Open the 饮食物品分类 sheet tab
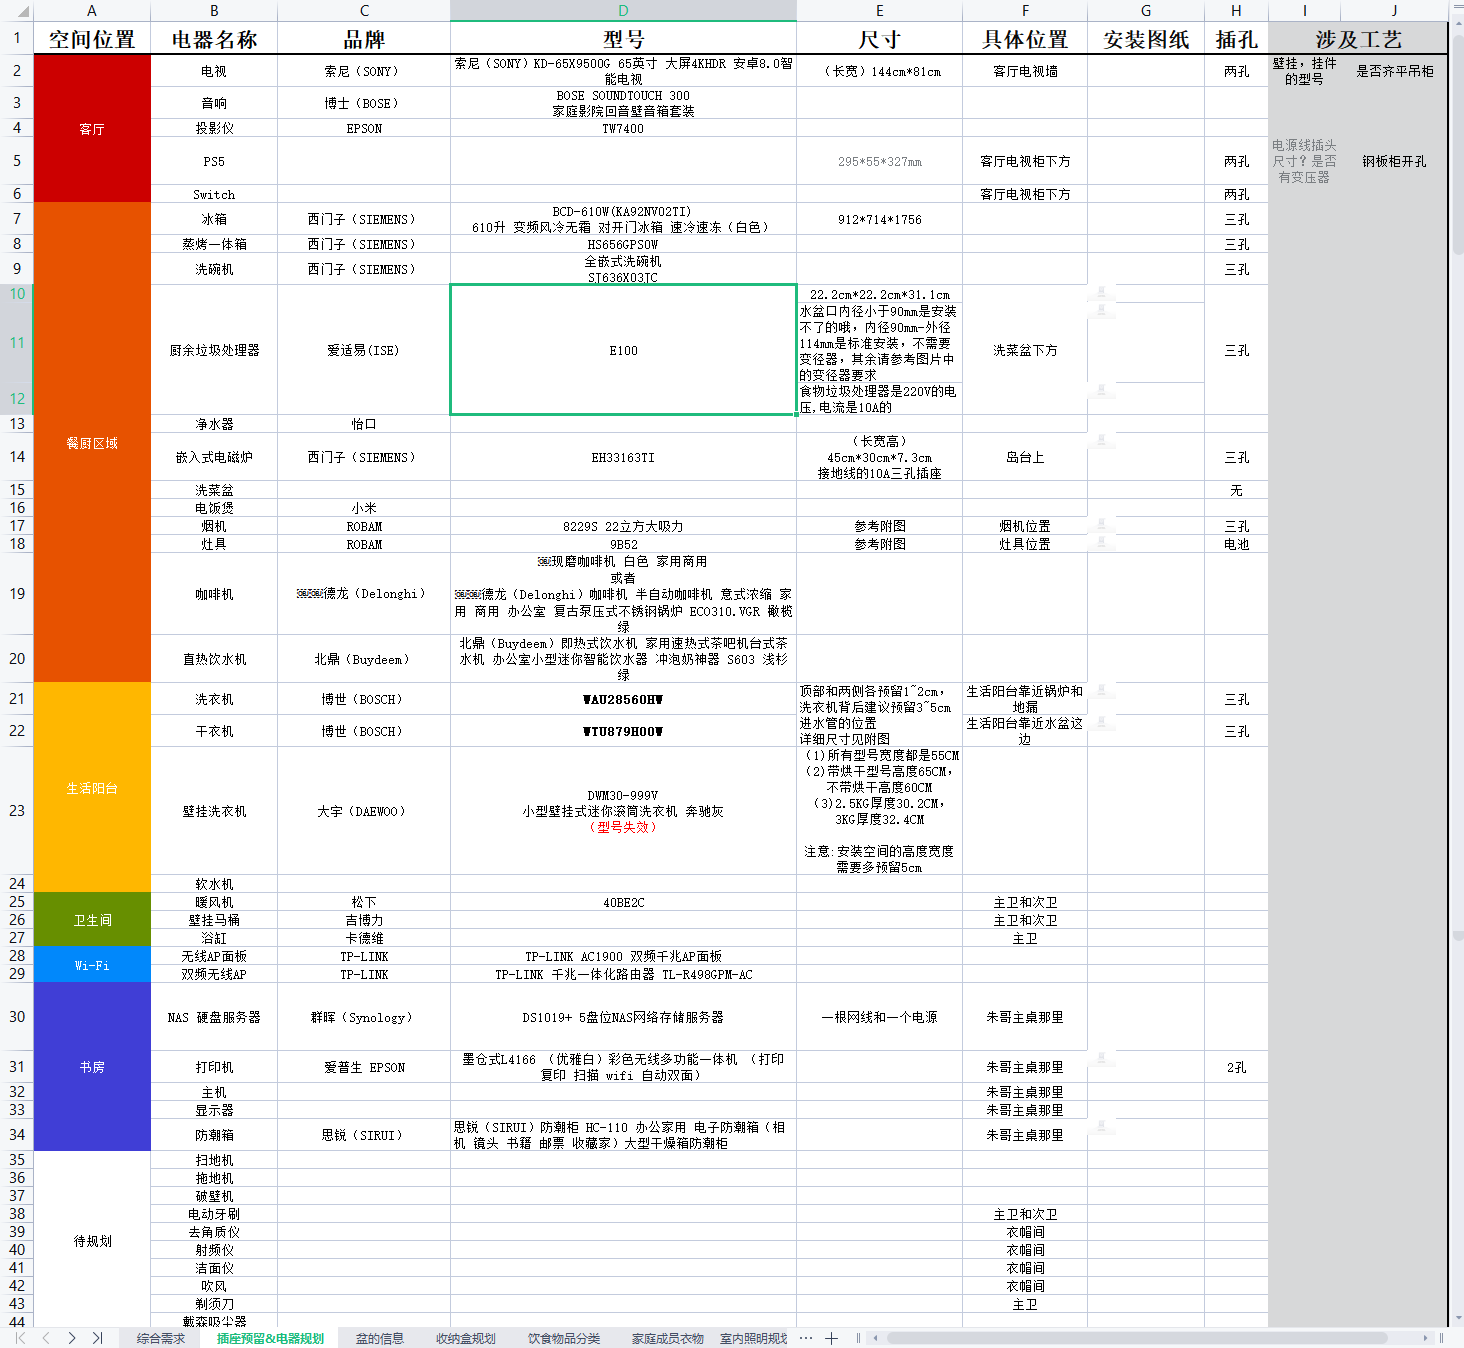Image resolution: width=1464 pixels, height=1348 pixels. pyautogui.click(x=564, y=1338)
